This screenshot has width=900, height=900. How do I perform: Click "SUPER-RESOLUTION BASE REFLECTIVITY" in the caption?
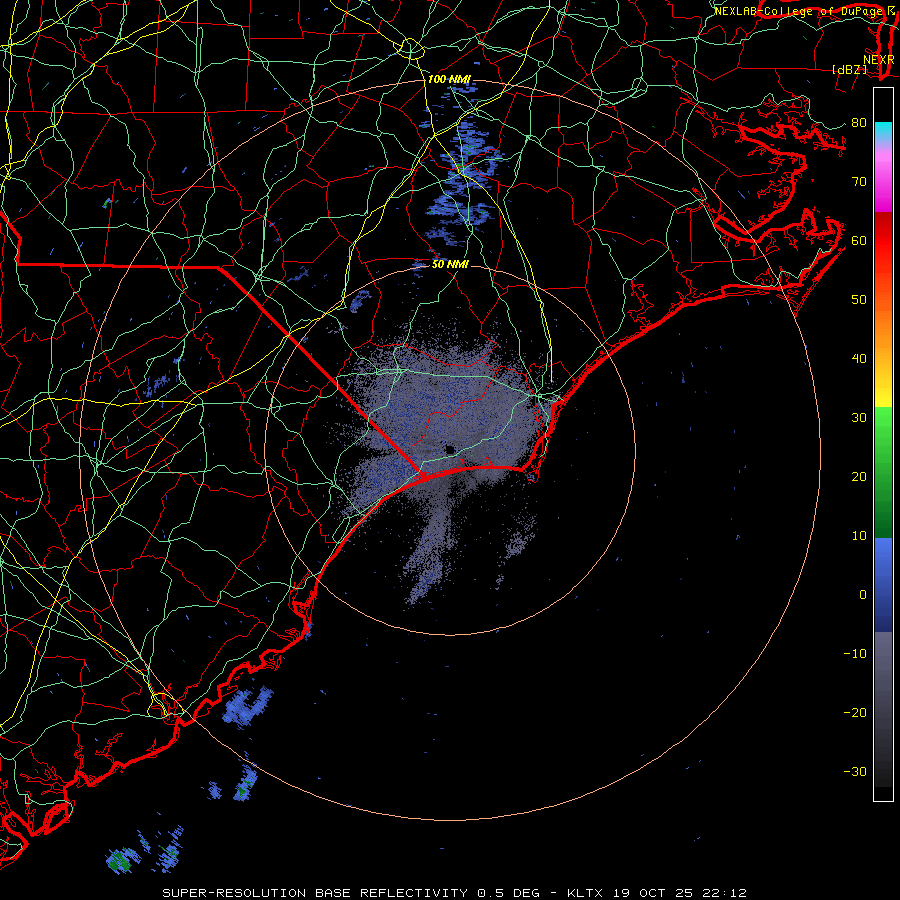pyautogui.click(x=315, y=893)
